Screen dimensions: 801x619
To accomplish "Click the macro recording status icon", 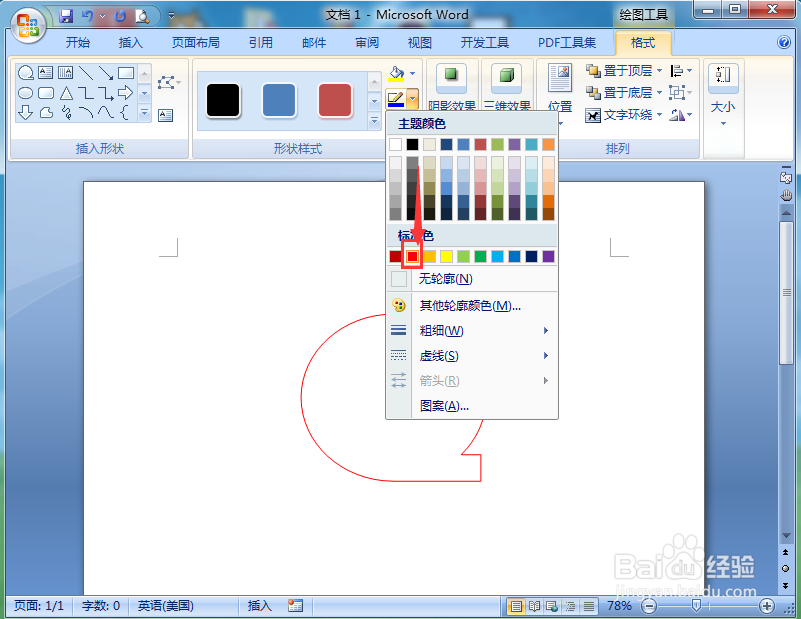I will click(295, 606).
